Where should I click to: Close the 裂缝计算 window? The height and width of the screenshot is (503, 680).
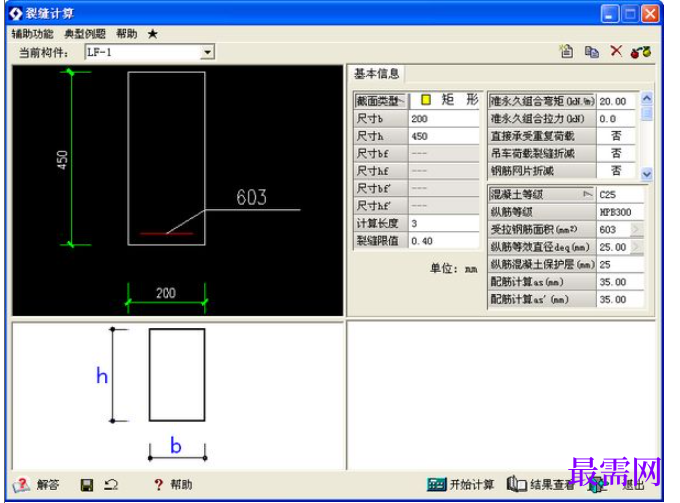pos(650,14)
